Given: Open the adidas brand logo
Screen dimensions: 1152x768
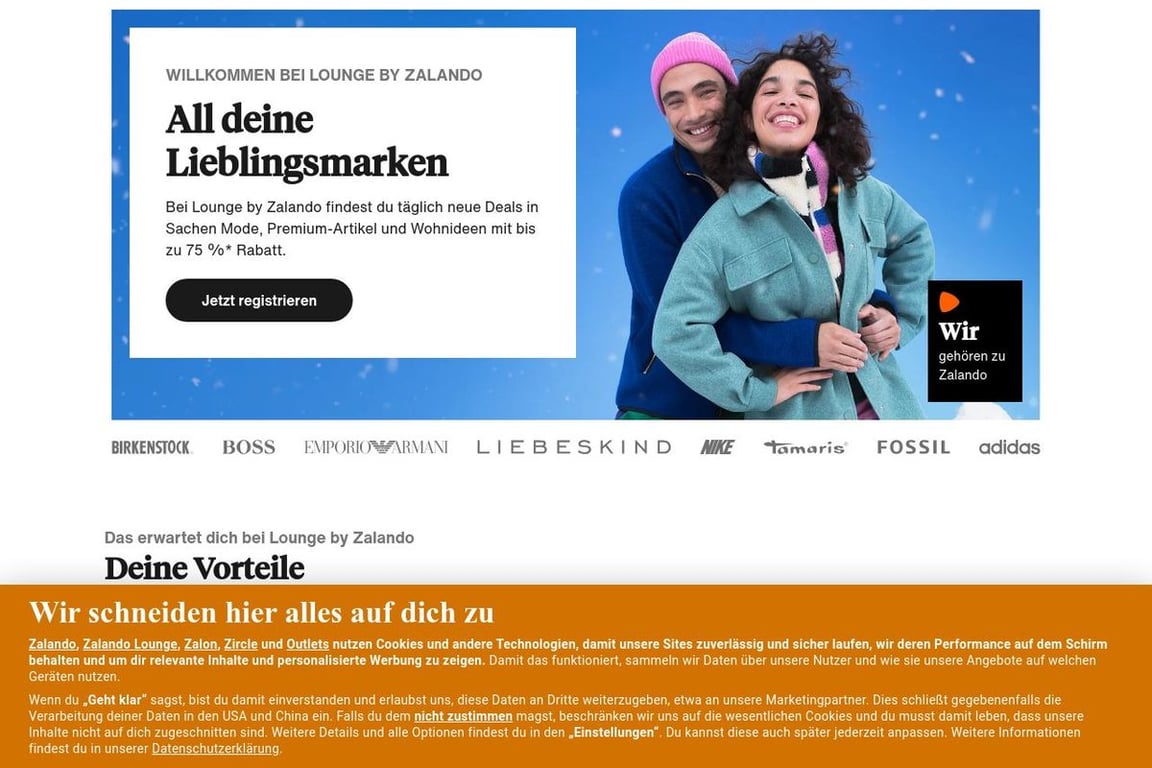Looking at the screenshot, I should pyautogui.click(x=1009, y=447).
